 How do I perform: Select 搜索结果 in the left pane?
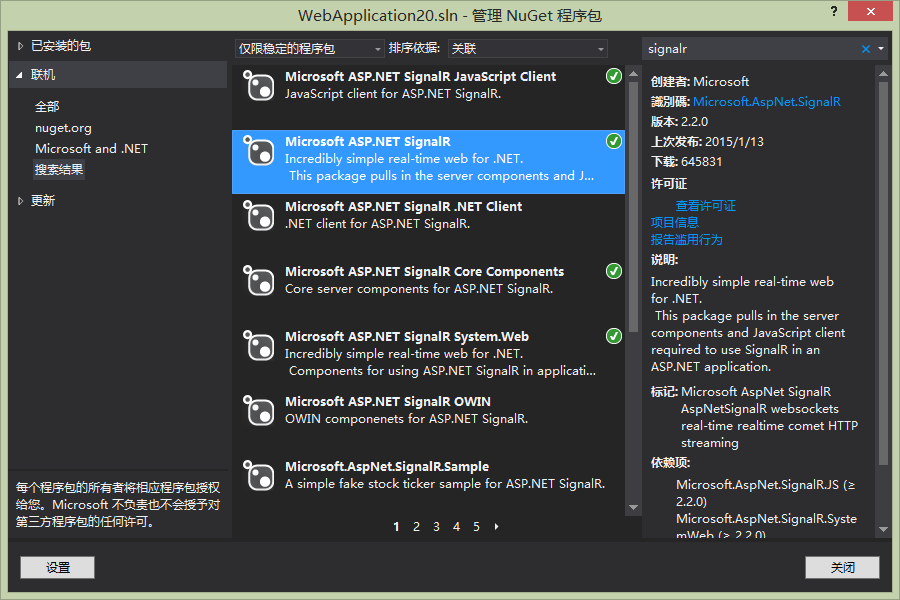click(59, 170)
